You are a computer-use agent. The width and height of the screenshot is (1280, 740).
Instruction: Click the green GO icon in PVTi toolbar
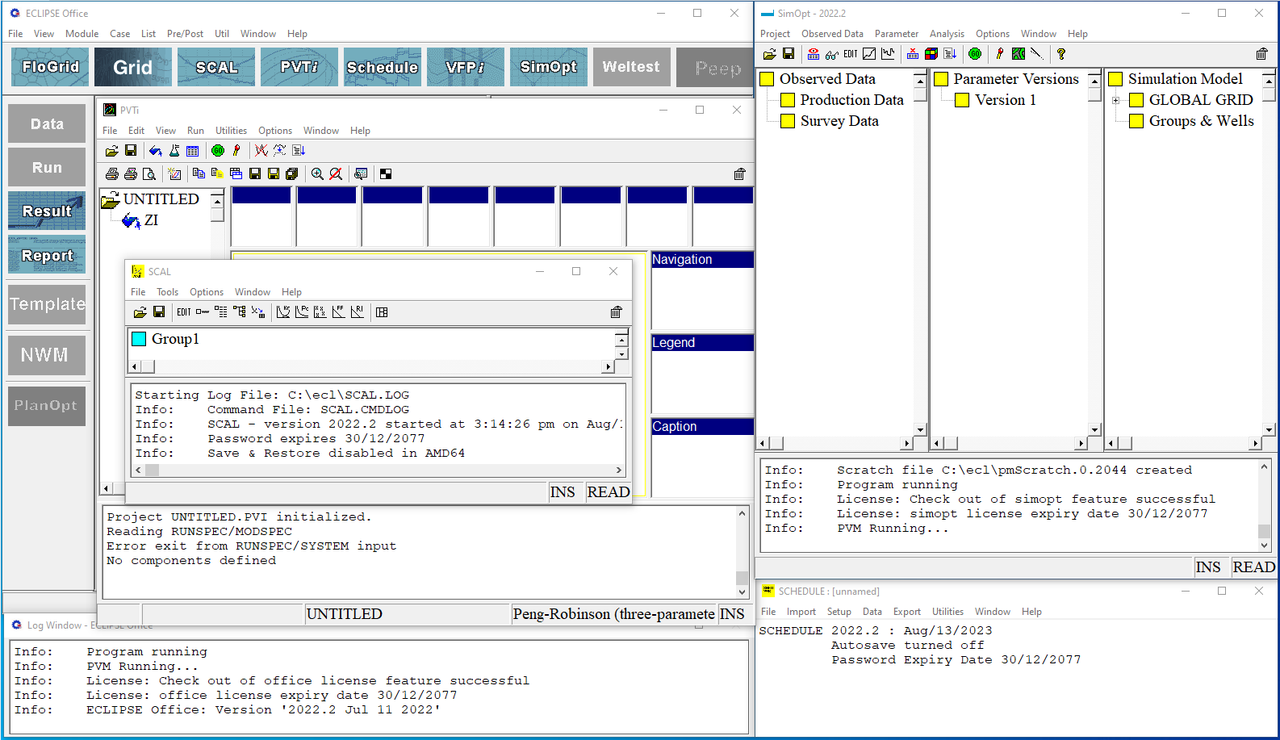217,151
